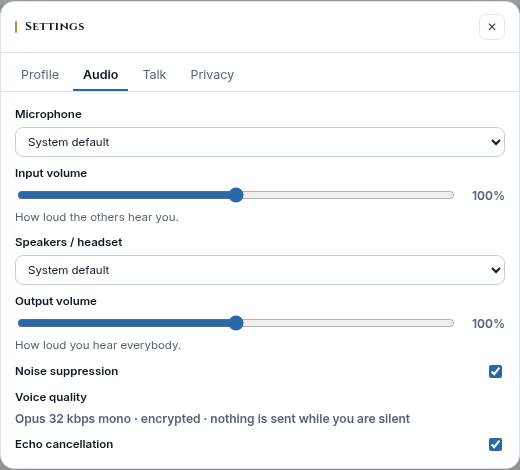Screen dimensions: 520x470
Task: Close the Settings dialog with the X
Action: (x=492, y=27)
